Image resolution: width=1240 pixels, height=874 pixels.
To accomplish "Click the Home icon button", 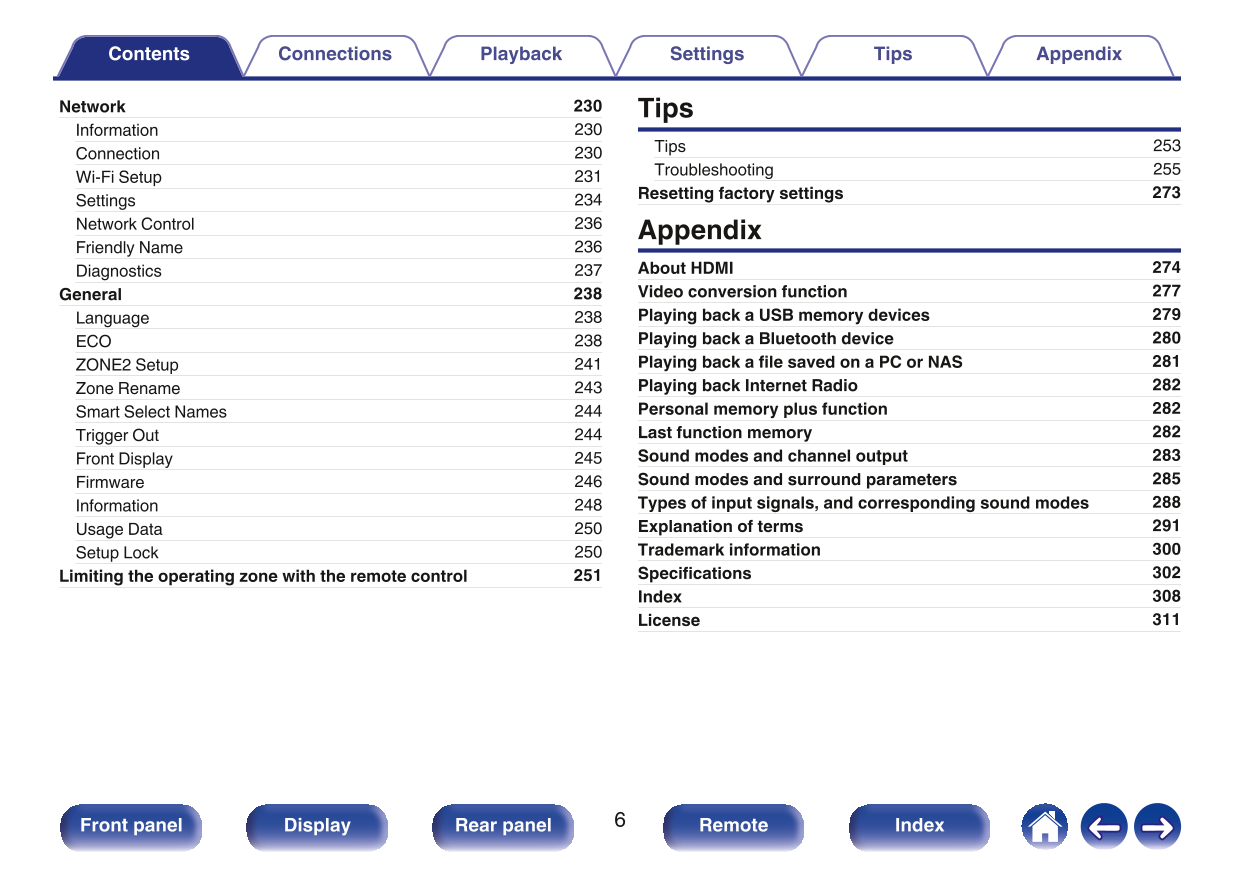I will (1044, 827).
